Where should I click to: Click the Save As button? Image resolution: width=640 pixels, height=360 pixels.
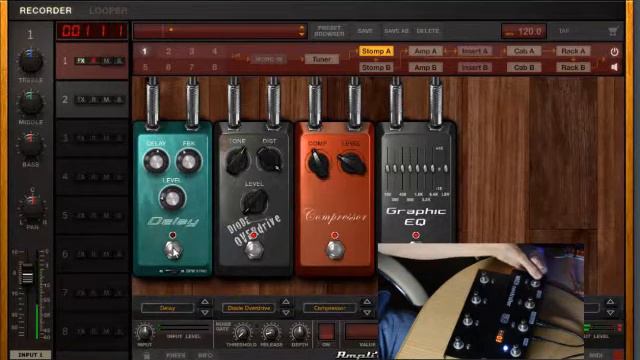[x=396, y=31]
